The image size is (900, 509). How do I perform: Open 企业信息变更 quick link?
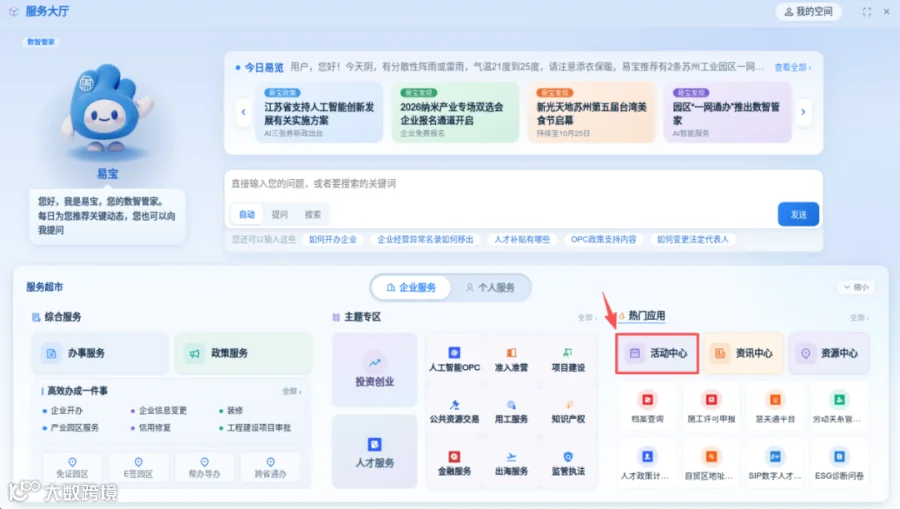[163, 410]
